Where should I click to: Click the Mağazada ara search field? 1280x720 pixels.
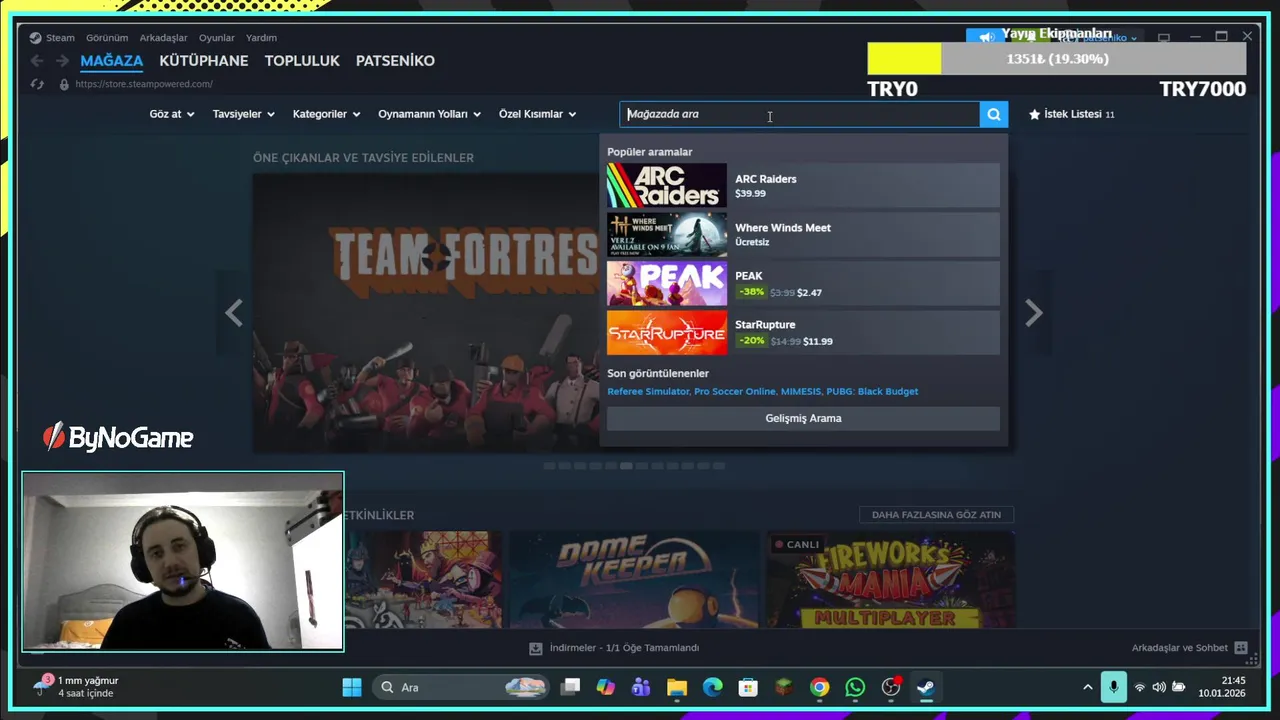[x=799, y=114]
